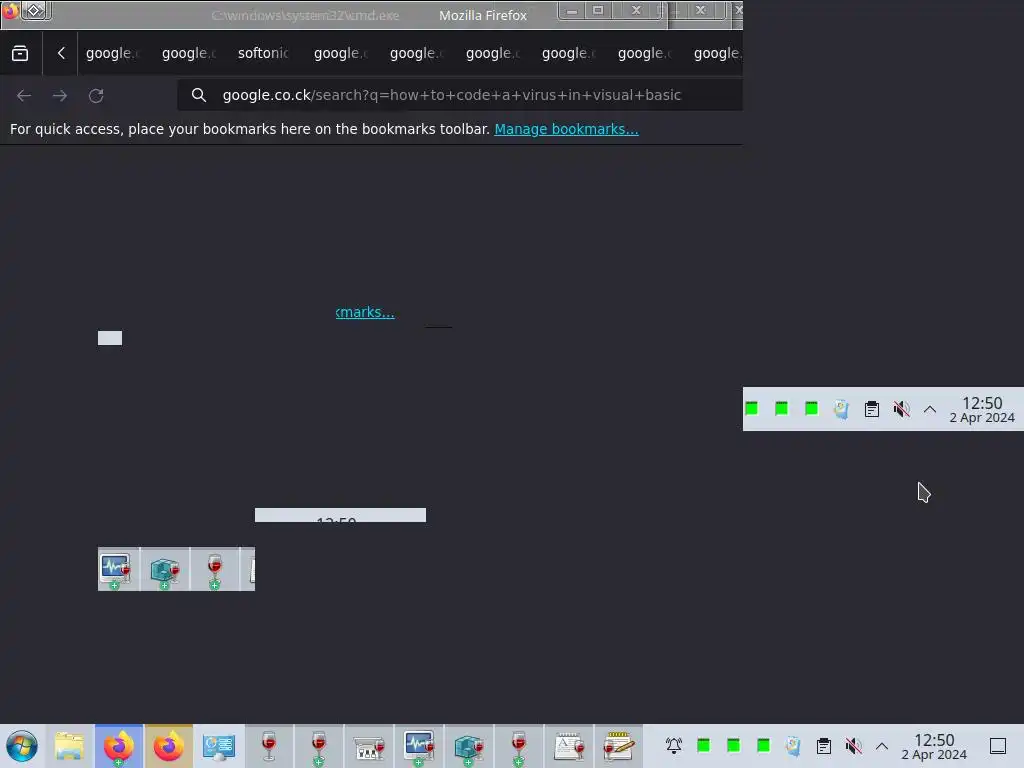
Task: Click the show desktop button in the taskbar
Action: point(998,746)
